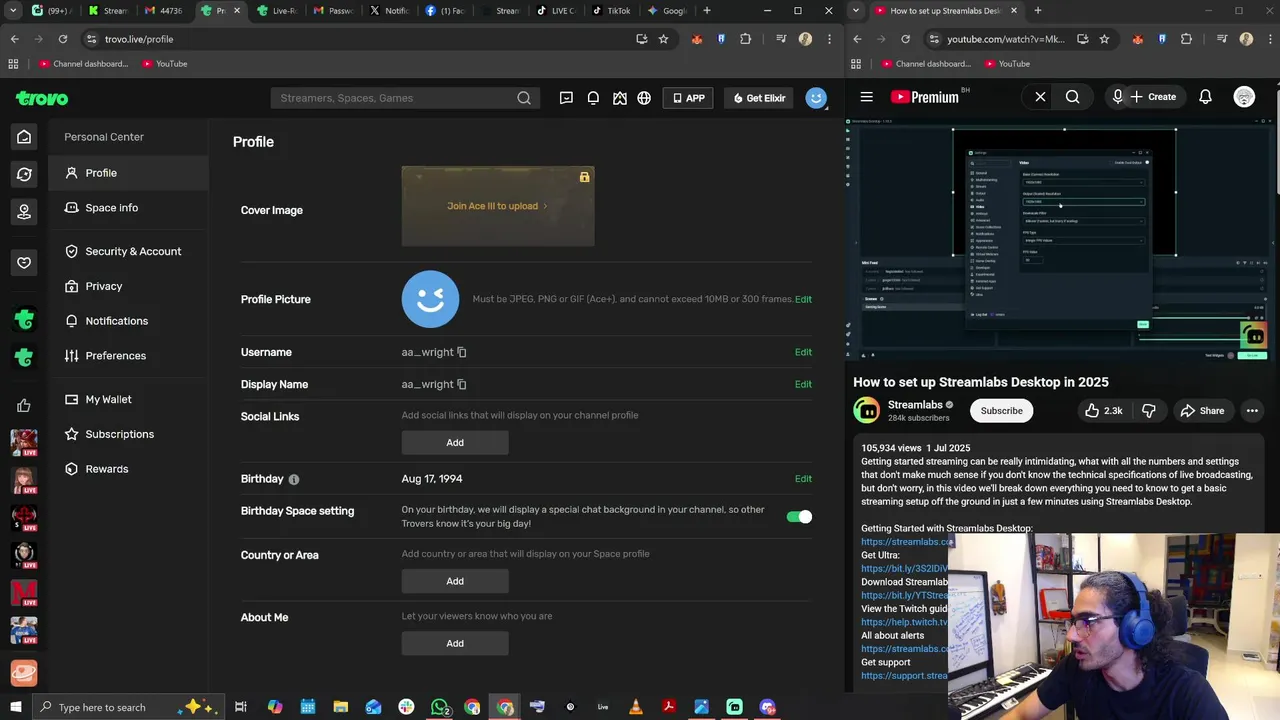
Task: Add Social Links
Action: click(x=455, y=442)
